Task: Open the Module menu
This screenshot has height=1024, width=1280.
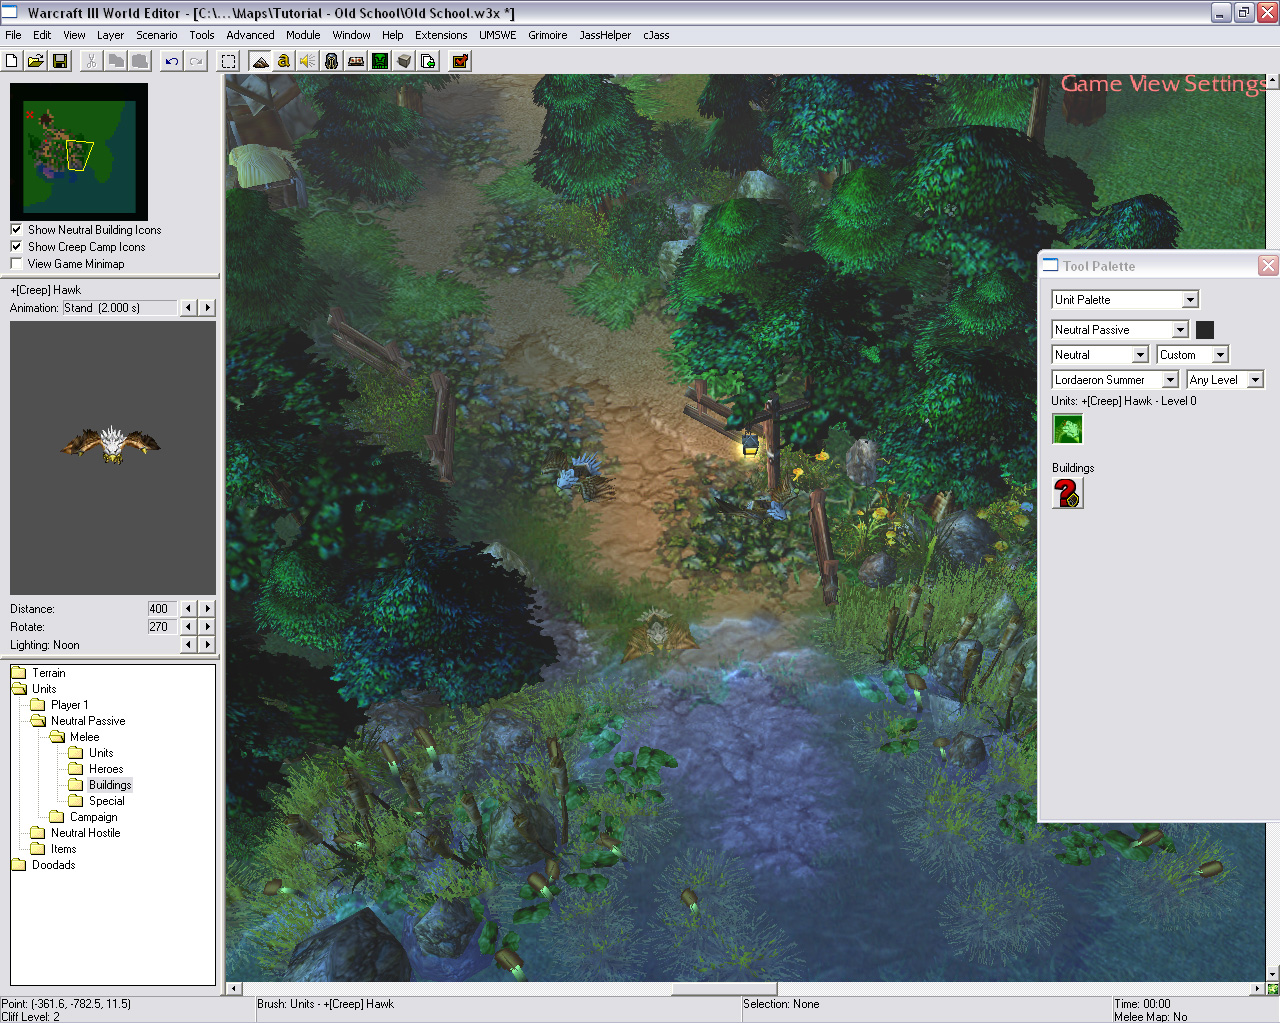Action: [x=303, y=35]
